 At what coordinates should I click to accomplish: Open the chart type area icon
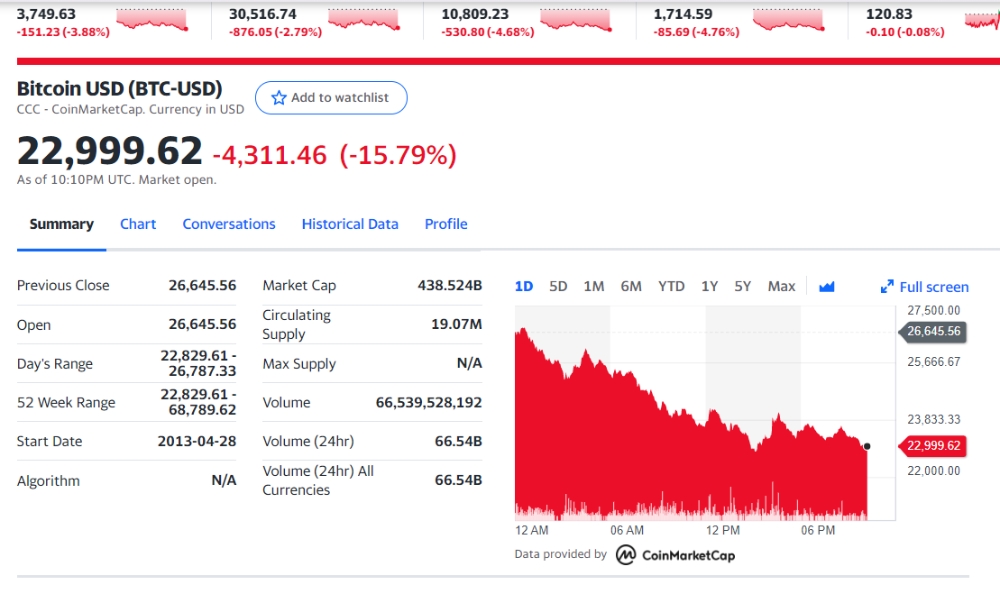[x=827, y=286]
